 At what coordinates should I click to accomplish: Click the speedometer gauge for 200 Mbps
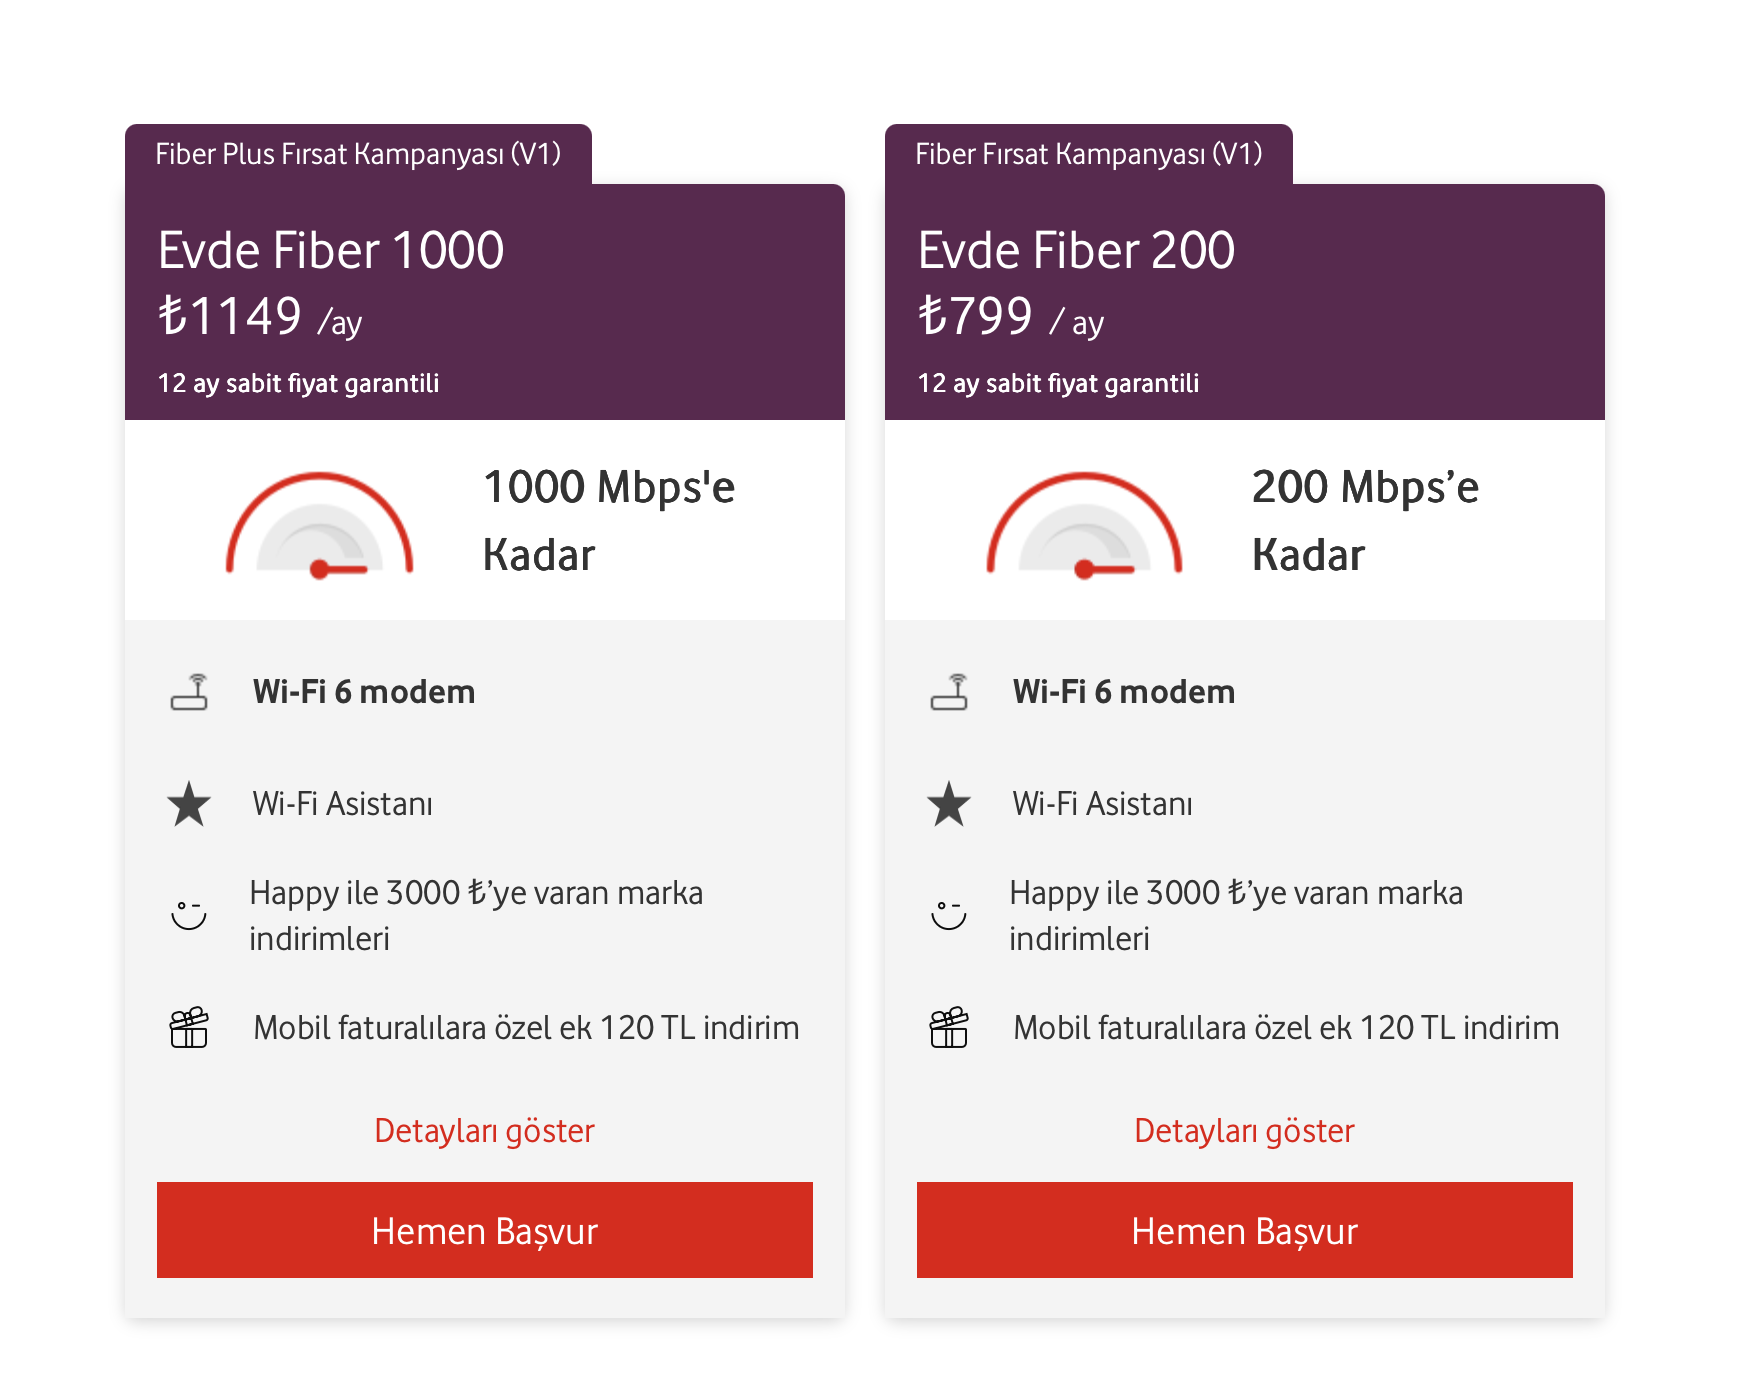click(x=1084, y=525)
